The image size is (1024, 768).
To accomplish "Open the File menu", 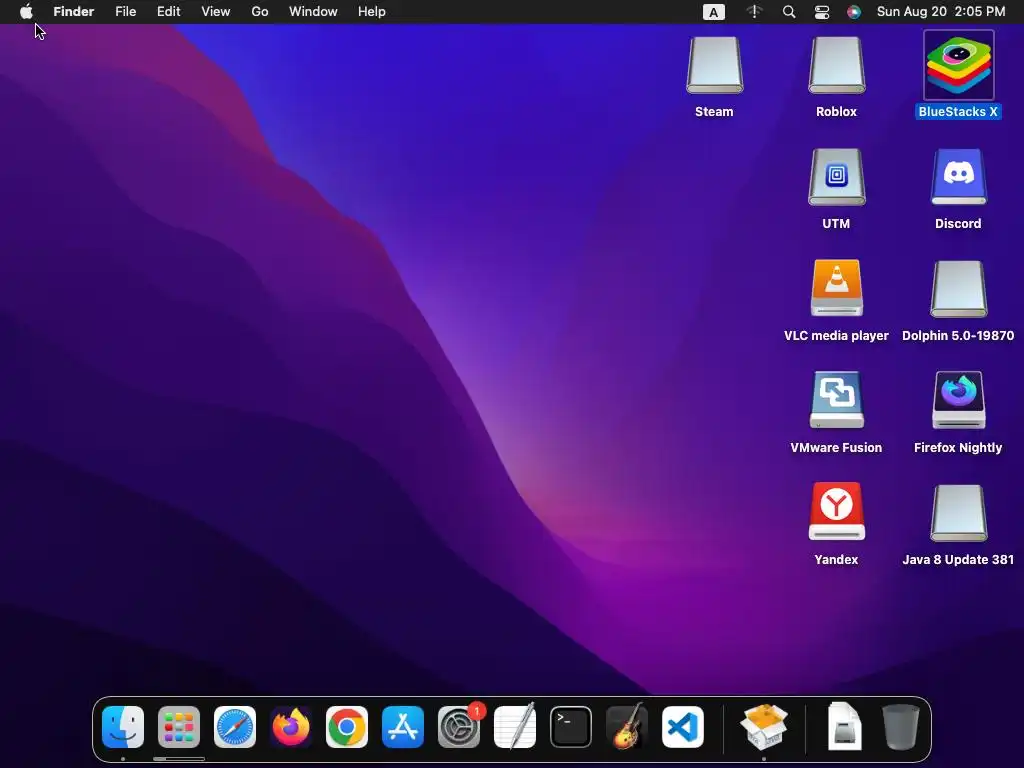I will (x=125, y=12).
